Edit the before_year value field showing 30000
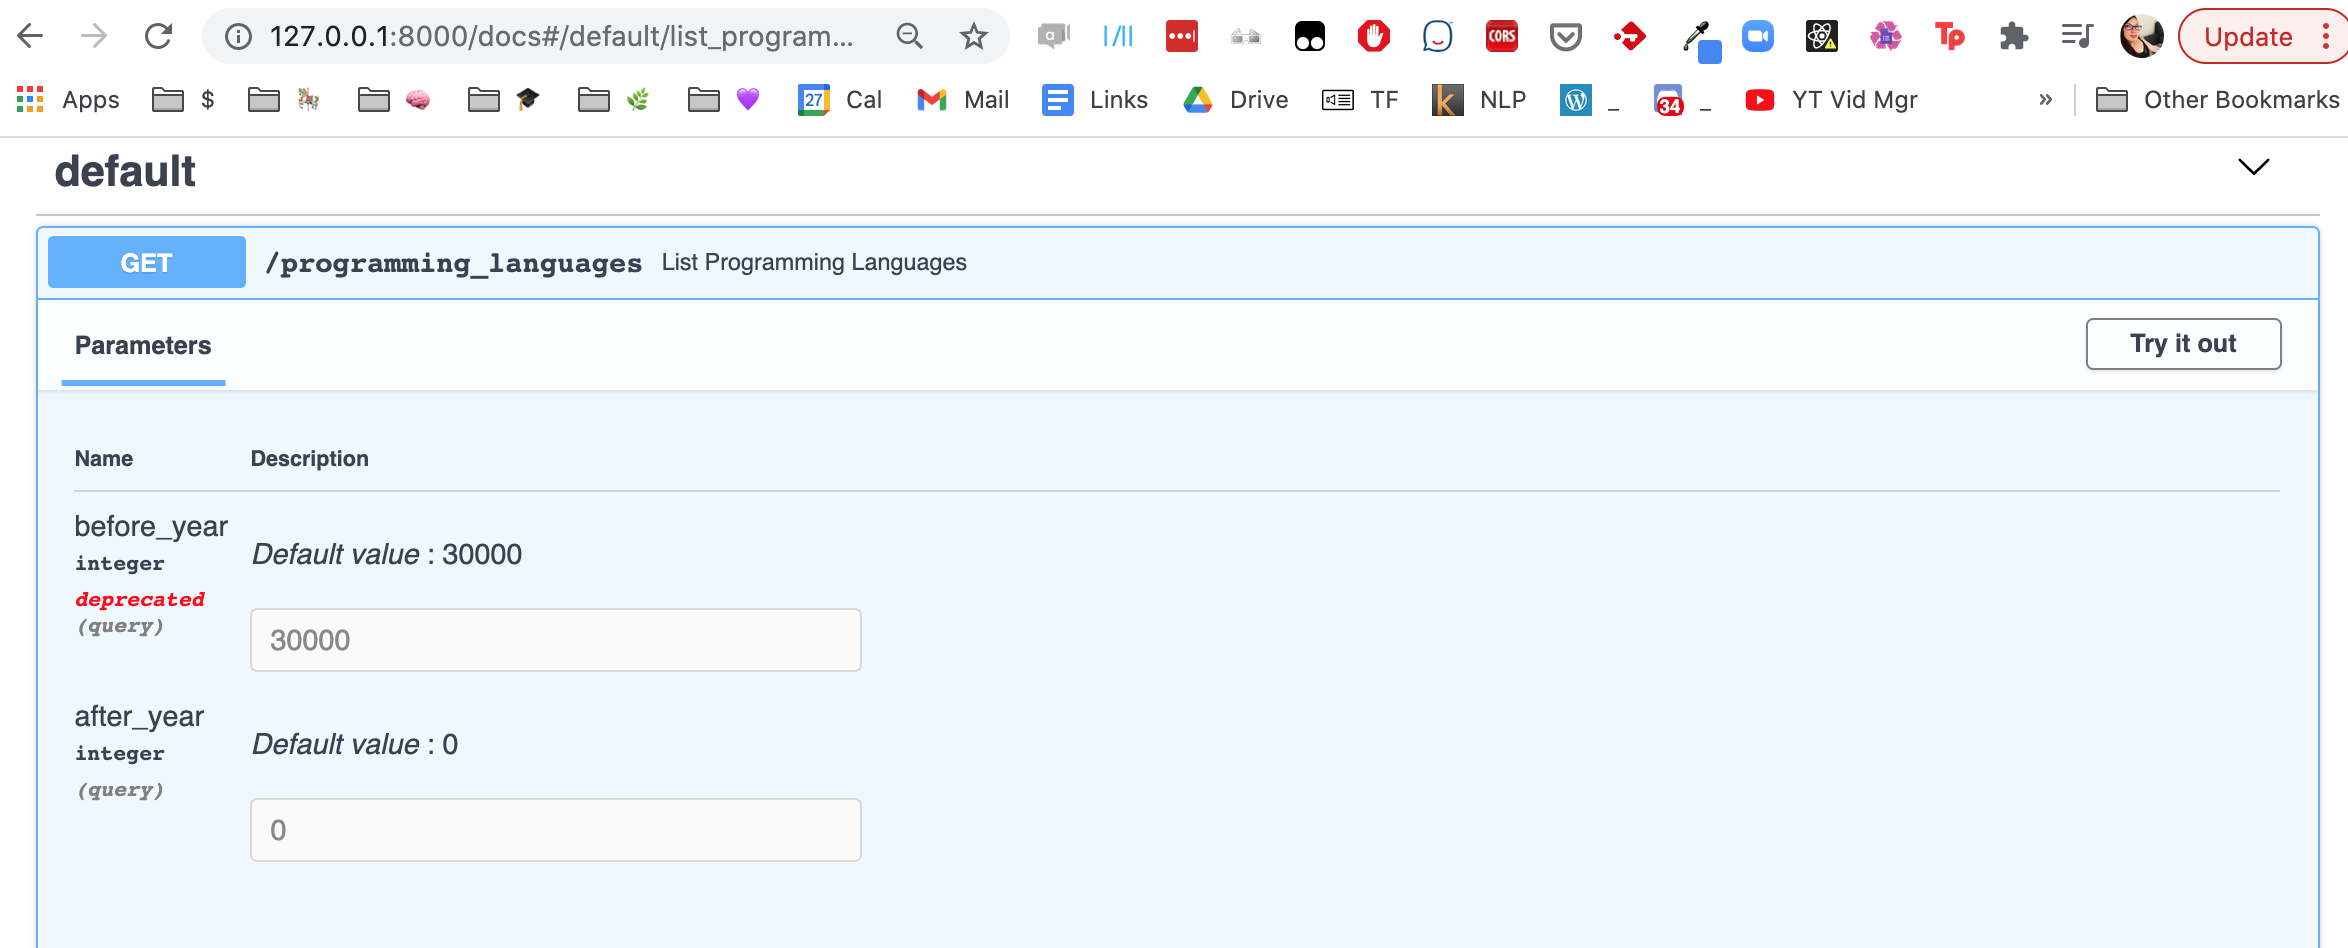The width and height of the screenshot is (2348, 948). pos(556,639)
